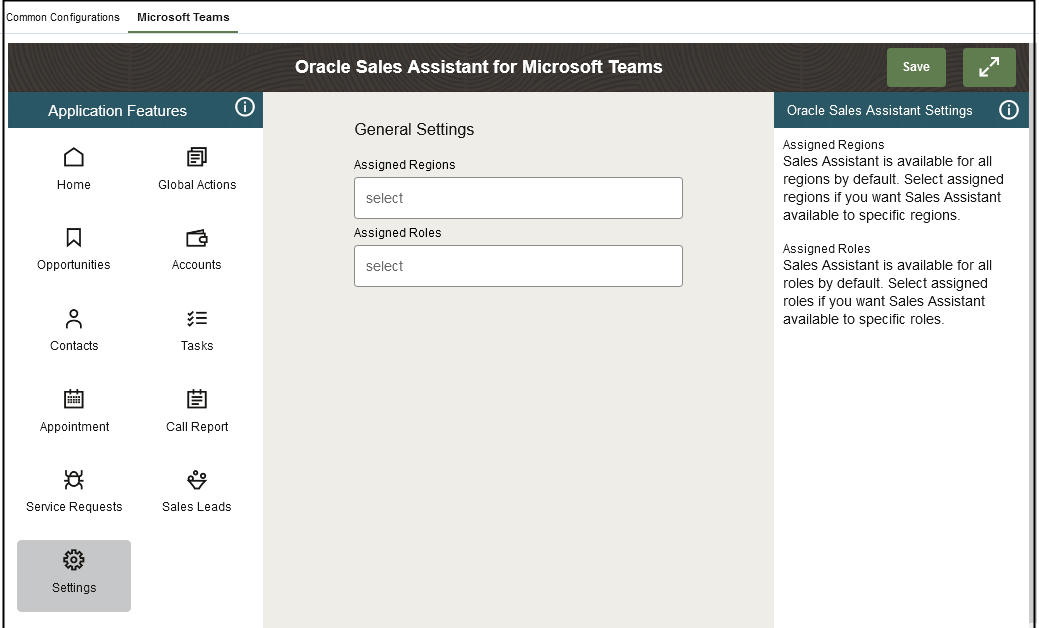Screen dimensions: 1039x628
Task: Open the Contacts person icon
Action: tap(74, 319)
